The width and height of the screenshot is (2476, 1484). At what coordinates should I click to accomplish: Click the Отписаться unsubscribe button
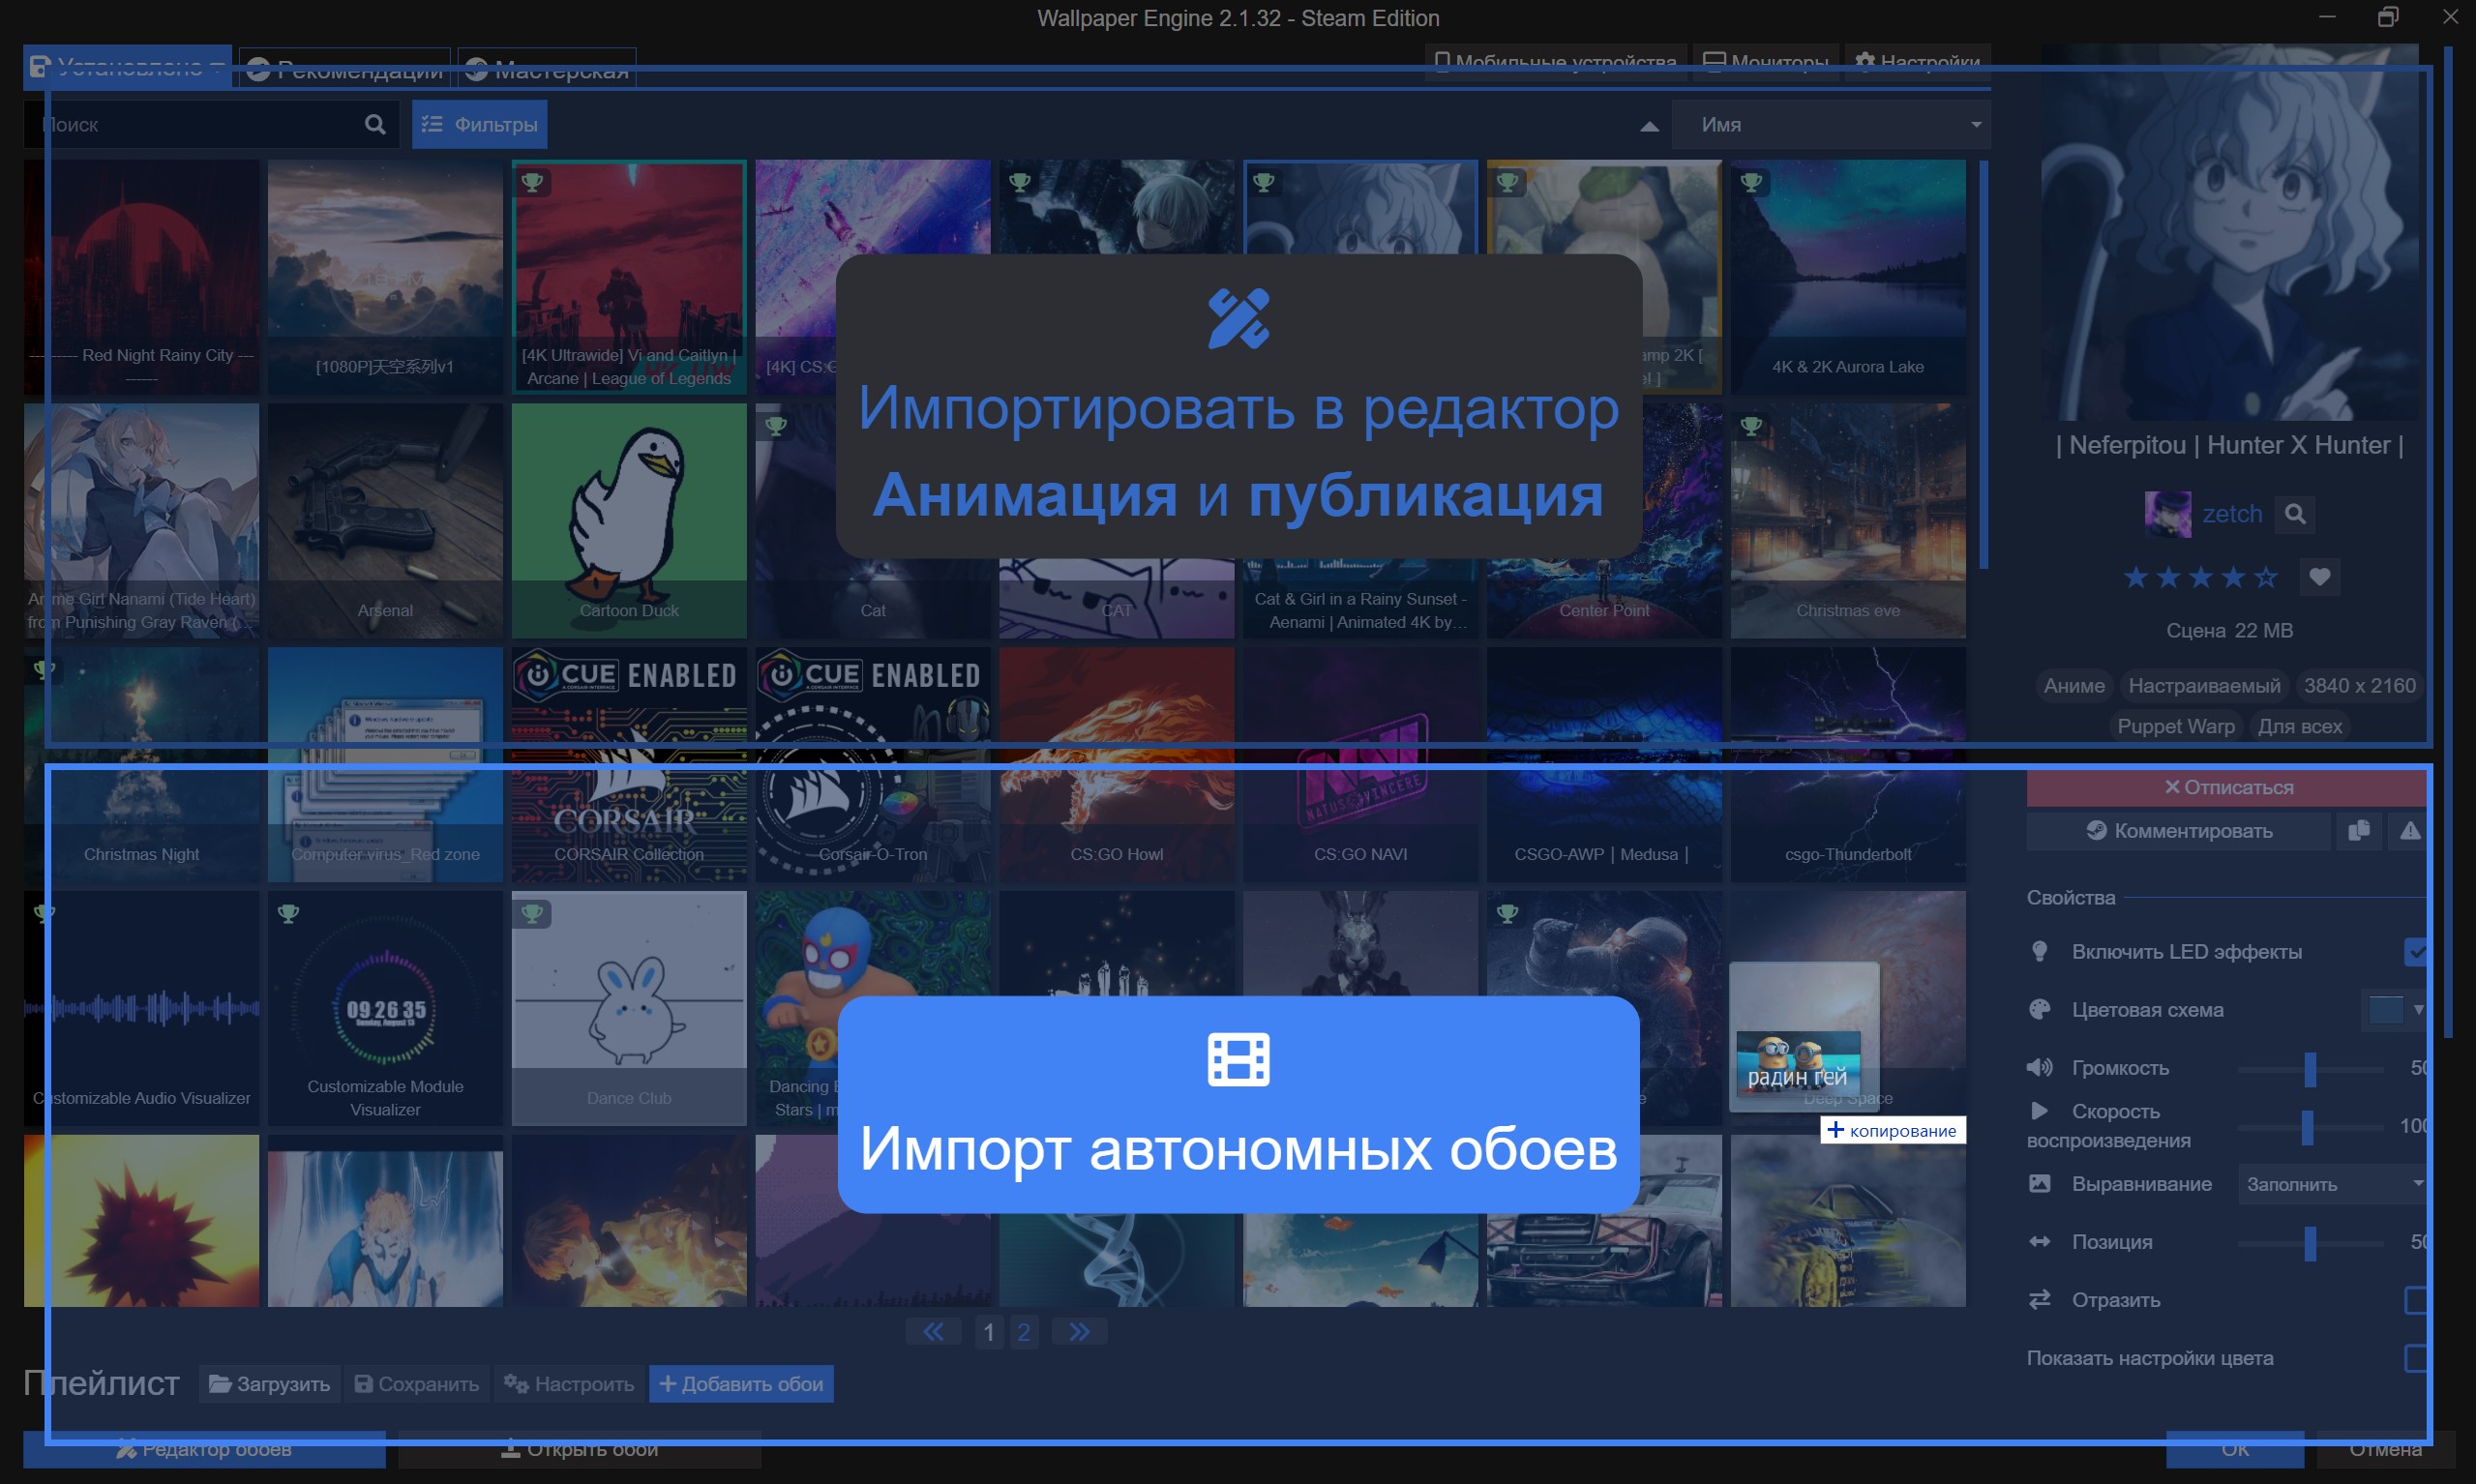(2228, 788)
